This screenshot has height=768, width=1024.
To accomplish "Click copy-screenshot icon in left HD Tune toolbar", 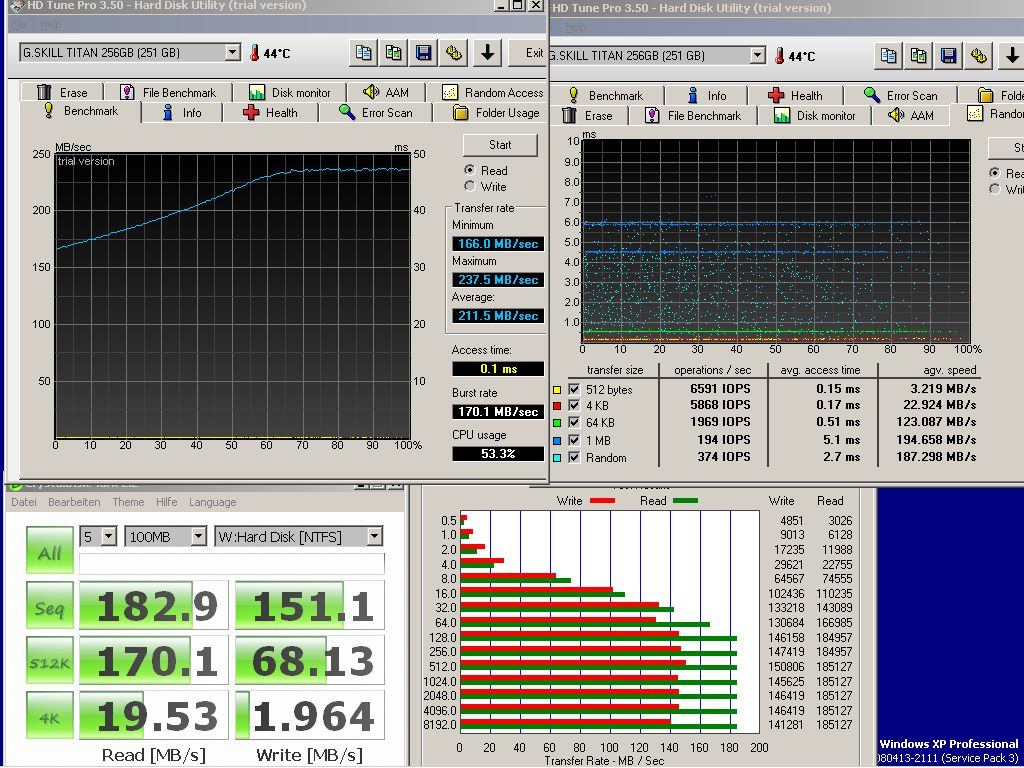I will tap(394, 52).
